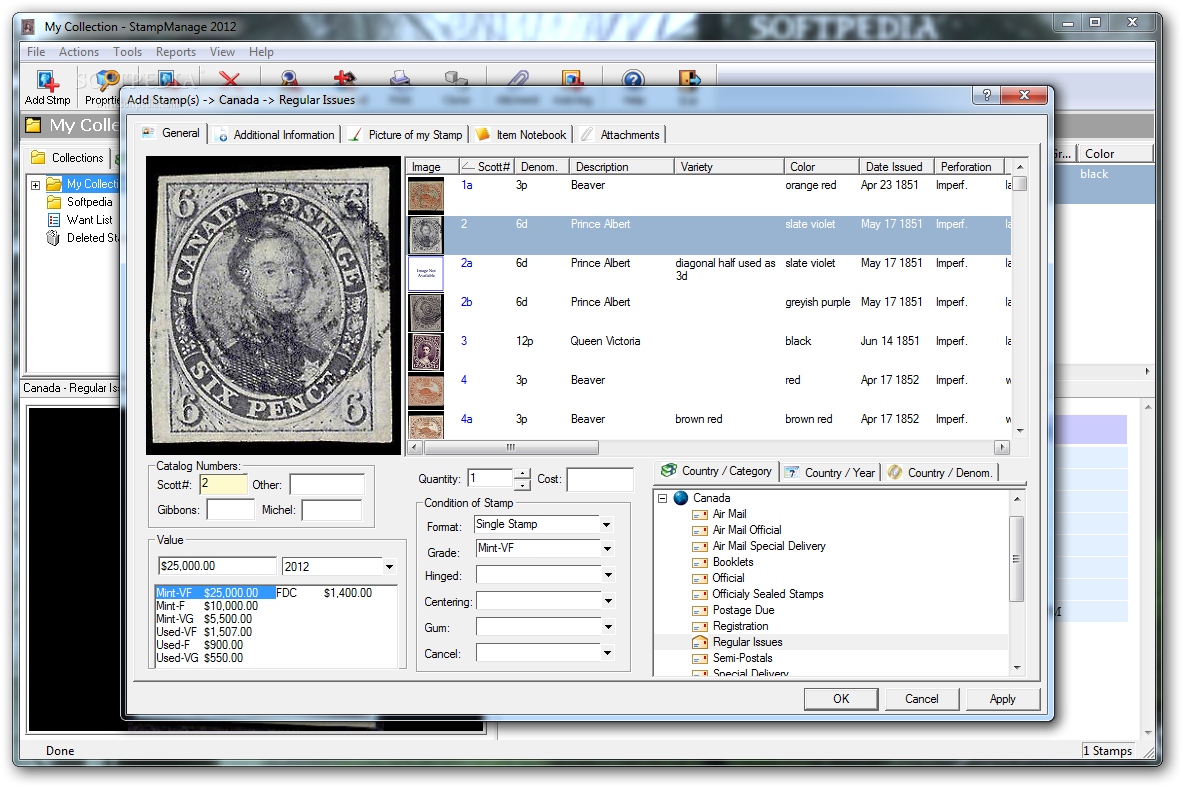Select the Queen Victoria 12p stamp thumbnail
Image resolution: width=1183 pixels, height=787 pixels.
pos(426,351)
